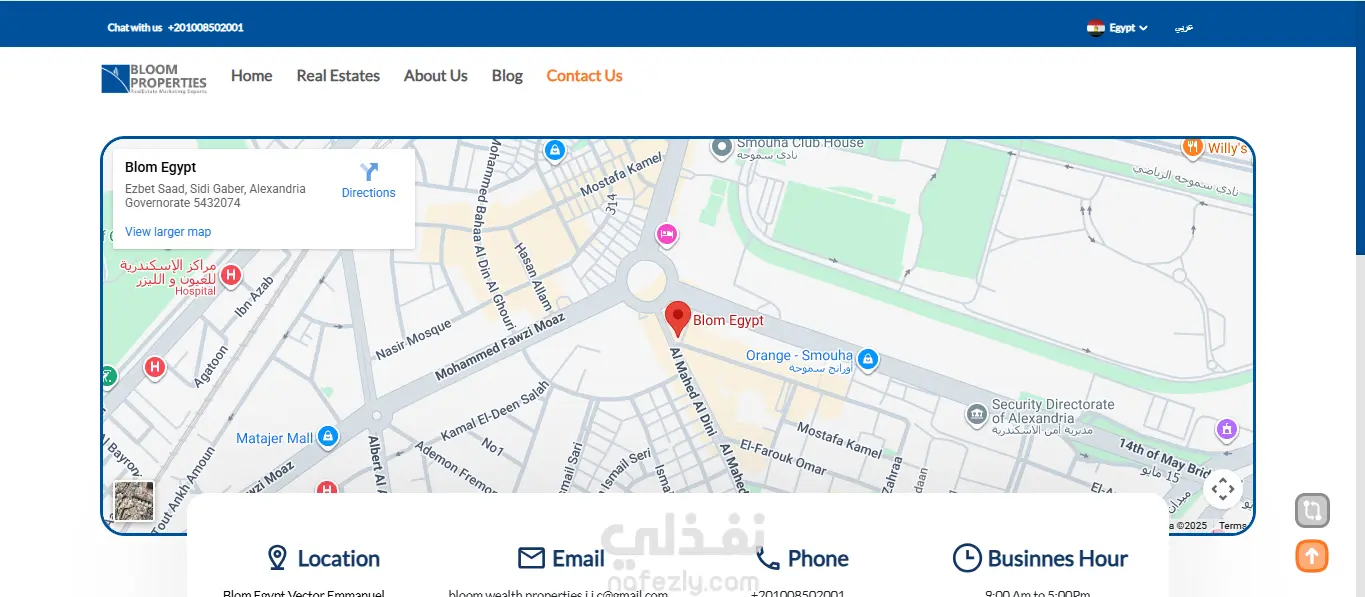Click the pink hotel marker near roundabout

667,235
